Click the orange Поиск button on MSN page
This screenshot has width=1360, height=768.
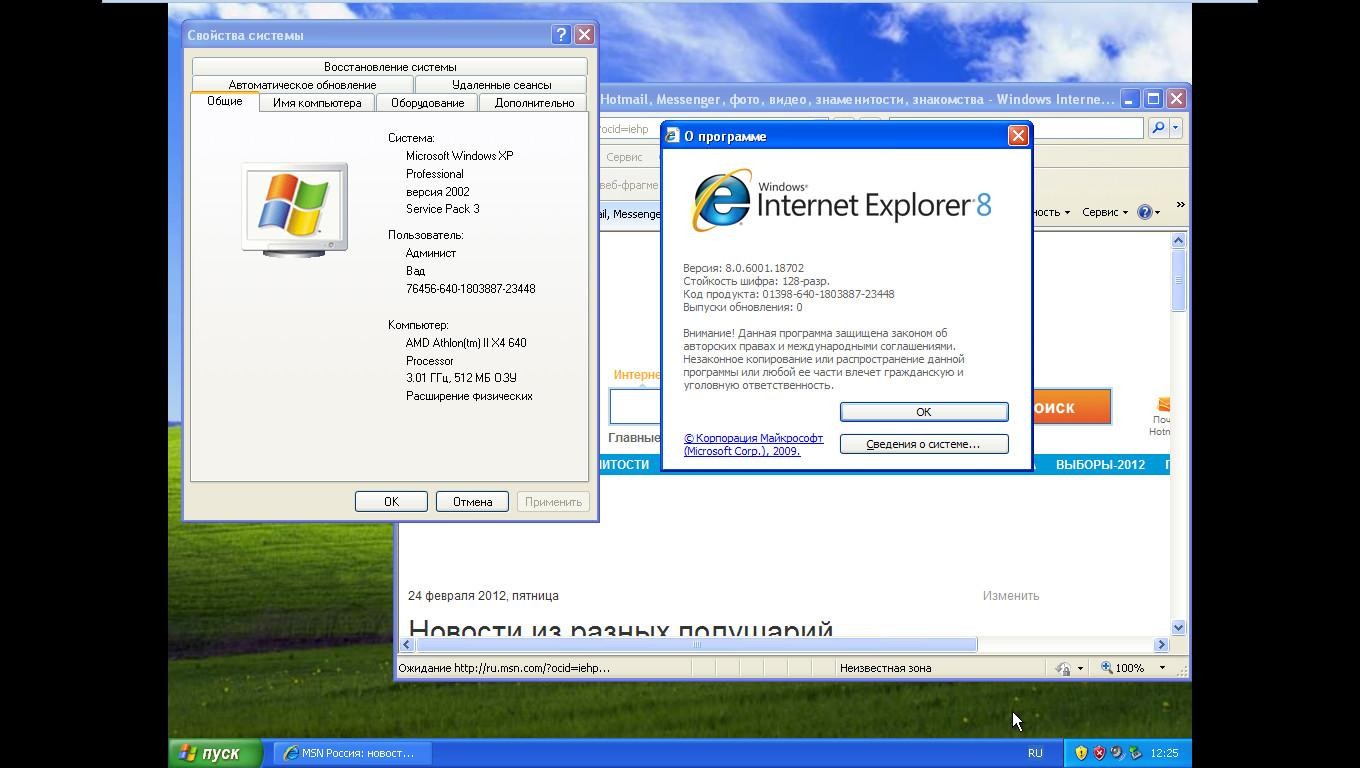point(1071,407)
